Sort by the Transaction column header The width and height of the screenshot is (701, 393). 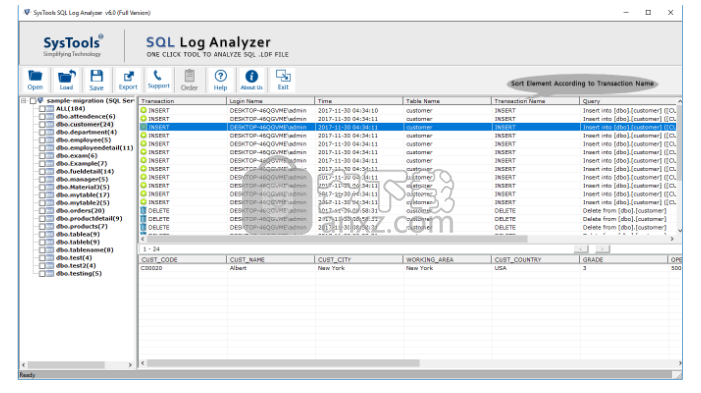coord(182,101)
